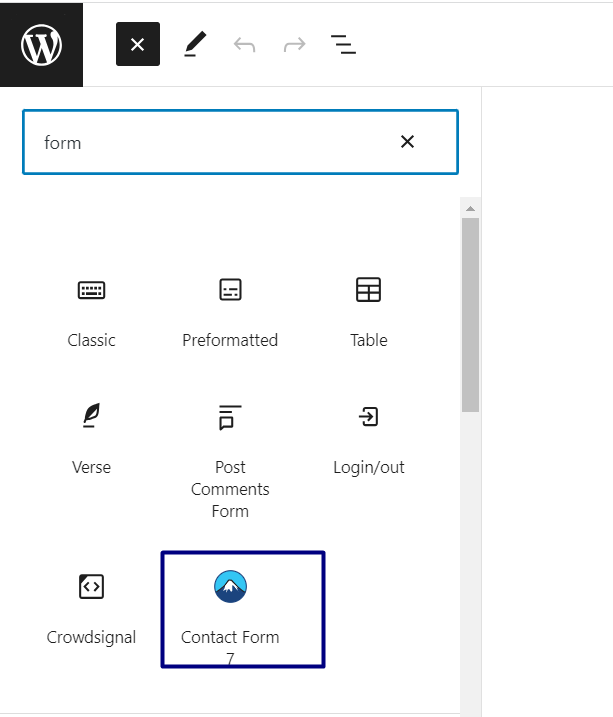Insert the Login/out block
Screen dimensions: 613x717
(368, 441)
